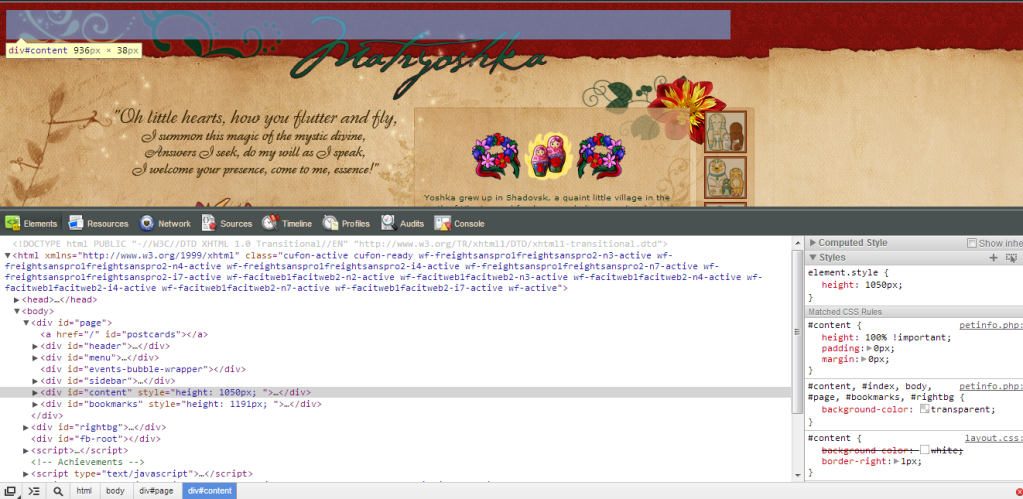Viewport: 1023px width, 499px height.
Task: Select the body breadcrumb item
Action: click(x=115, y=491)
